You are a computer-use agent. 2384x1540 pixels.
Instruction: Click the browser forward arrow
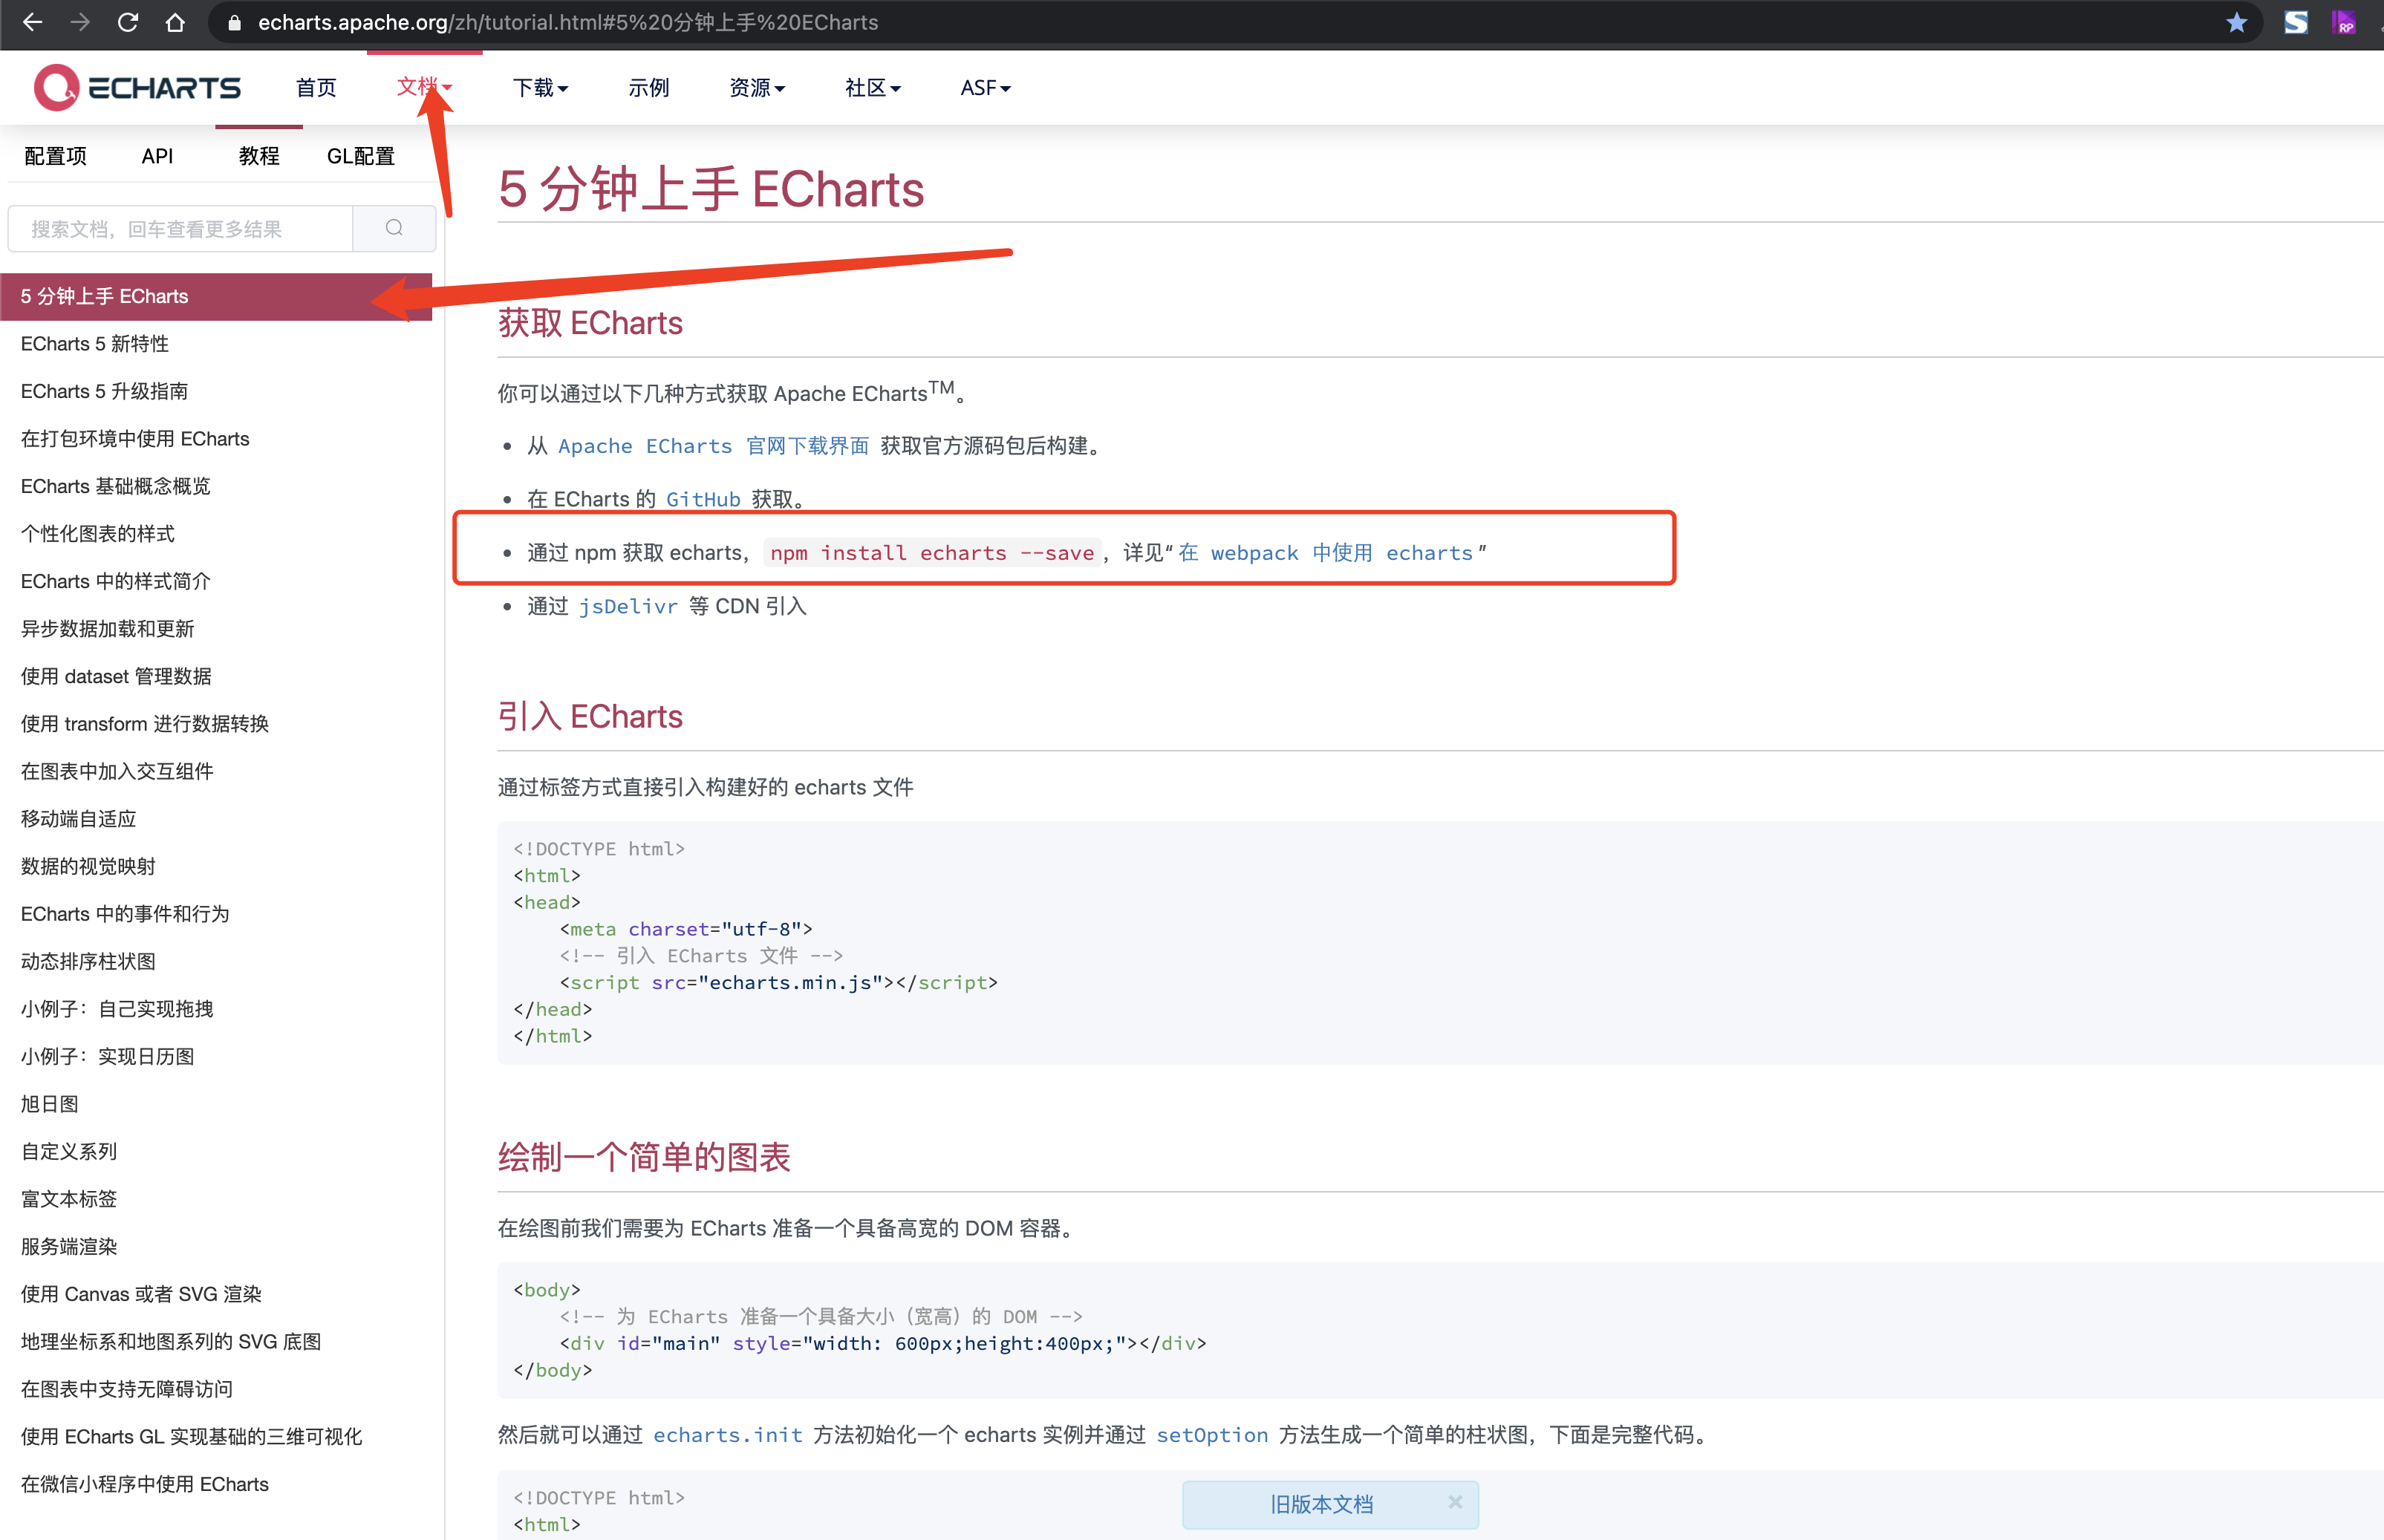click(80, 22)
